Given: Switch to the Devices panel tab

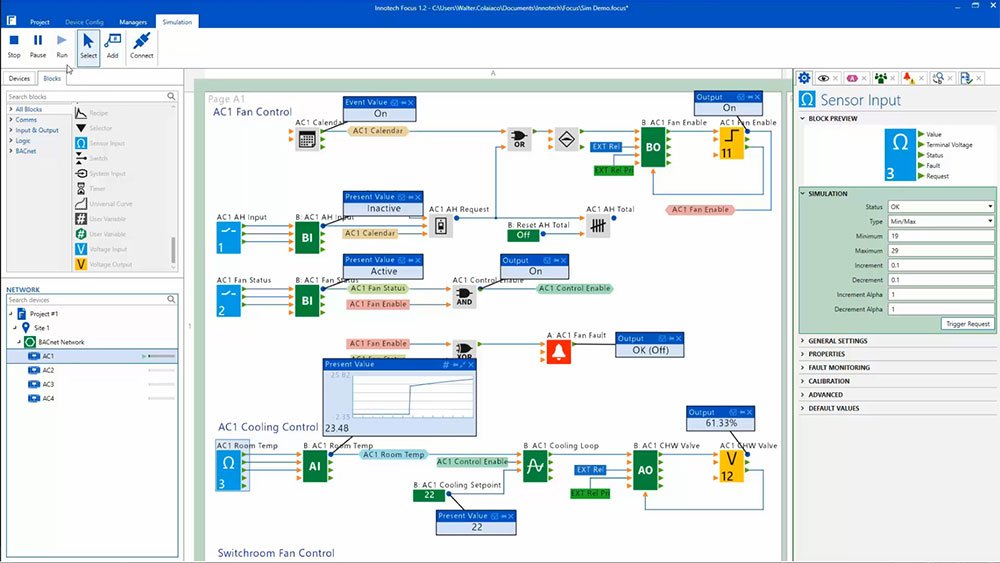Looking at the screenshot, I should tap(19, 78).
